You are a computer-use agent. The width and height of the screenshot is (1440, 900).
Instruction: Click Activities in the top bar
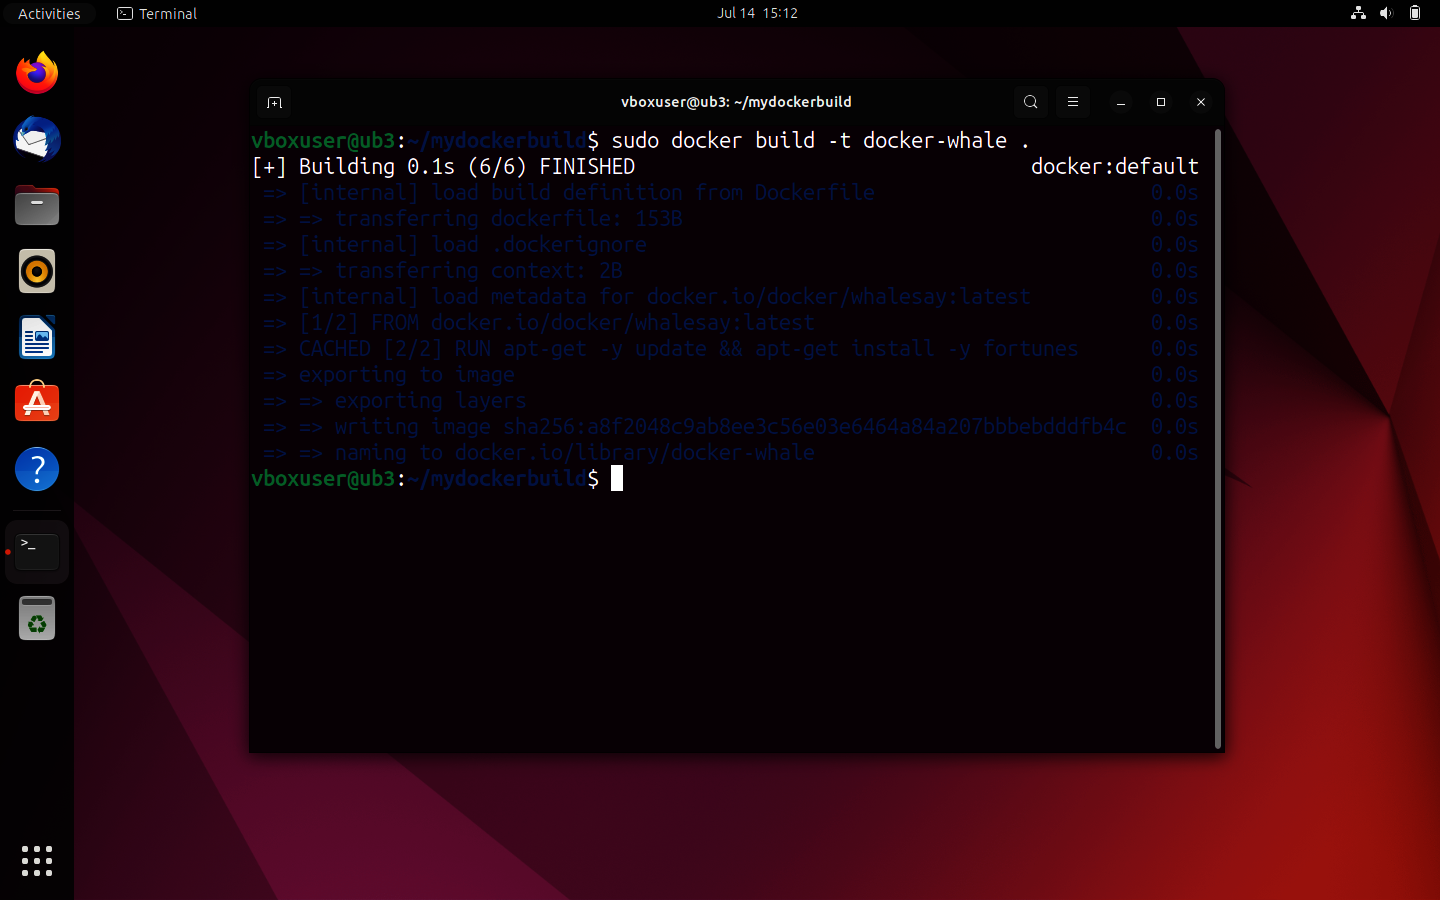pos(49,13)
